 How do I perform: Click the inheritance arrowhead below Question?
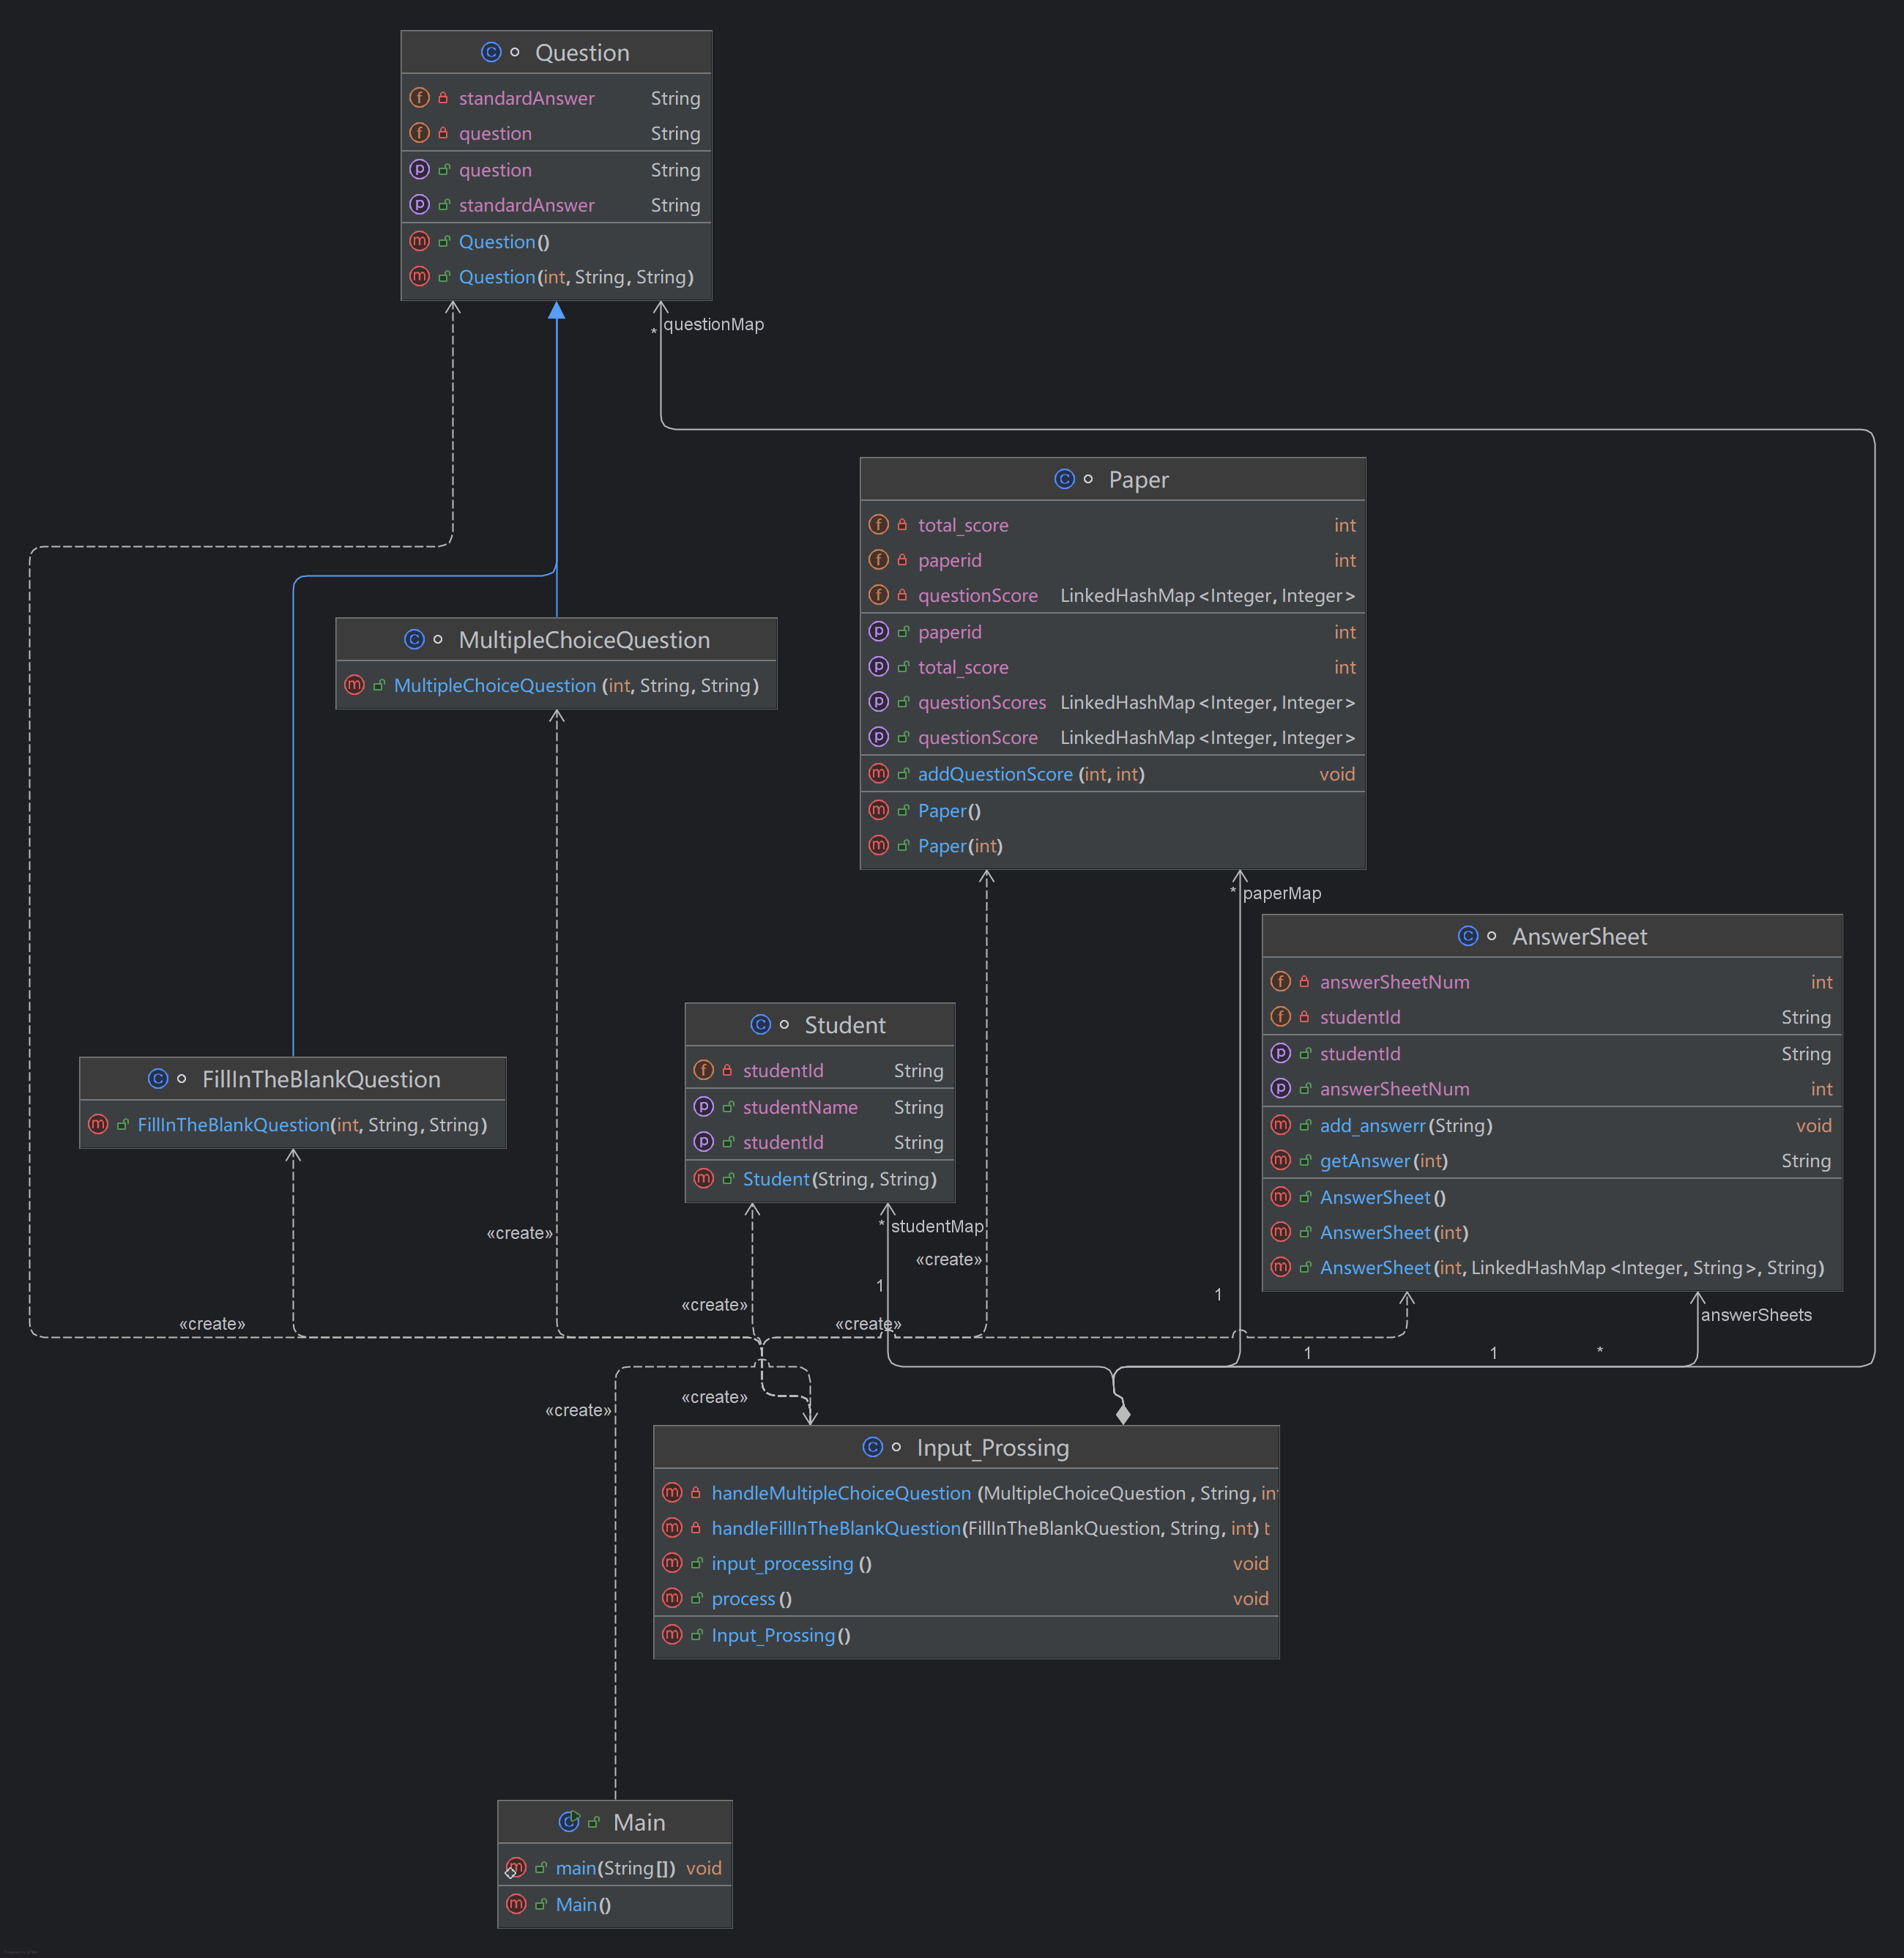557,311
